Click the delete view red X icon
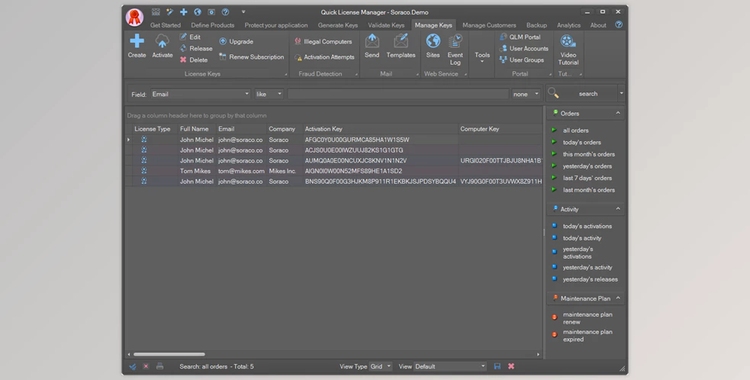The width and height of the screenshot is (750, 380). (x=511, y=367)
